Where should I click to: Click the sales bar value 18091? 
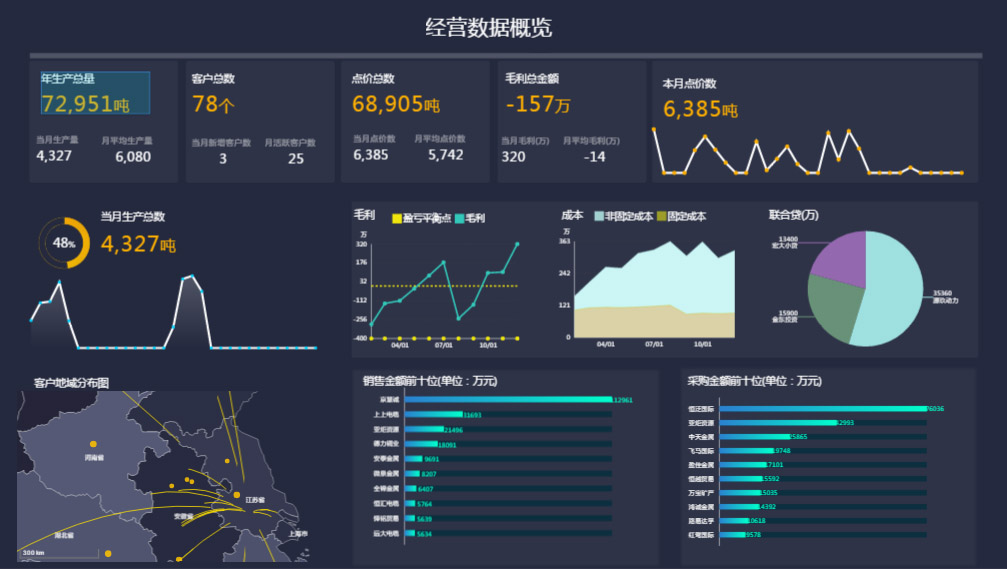tap(447, 445)
